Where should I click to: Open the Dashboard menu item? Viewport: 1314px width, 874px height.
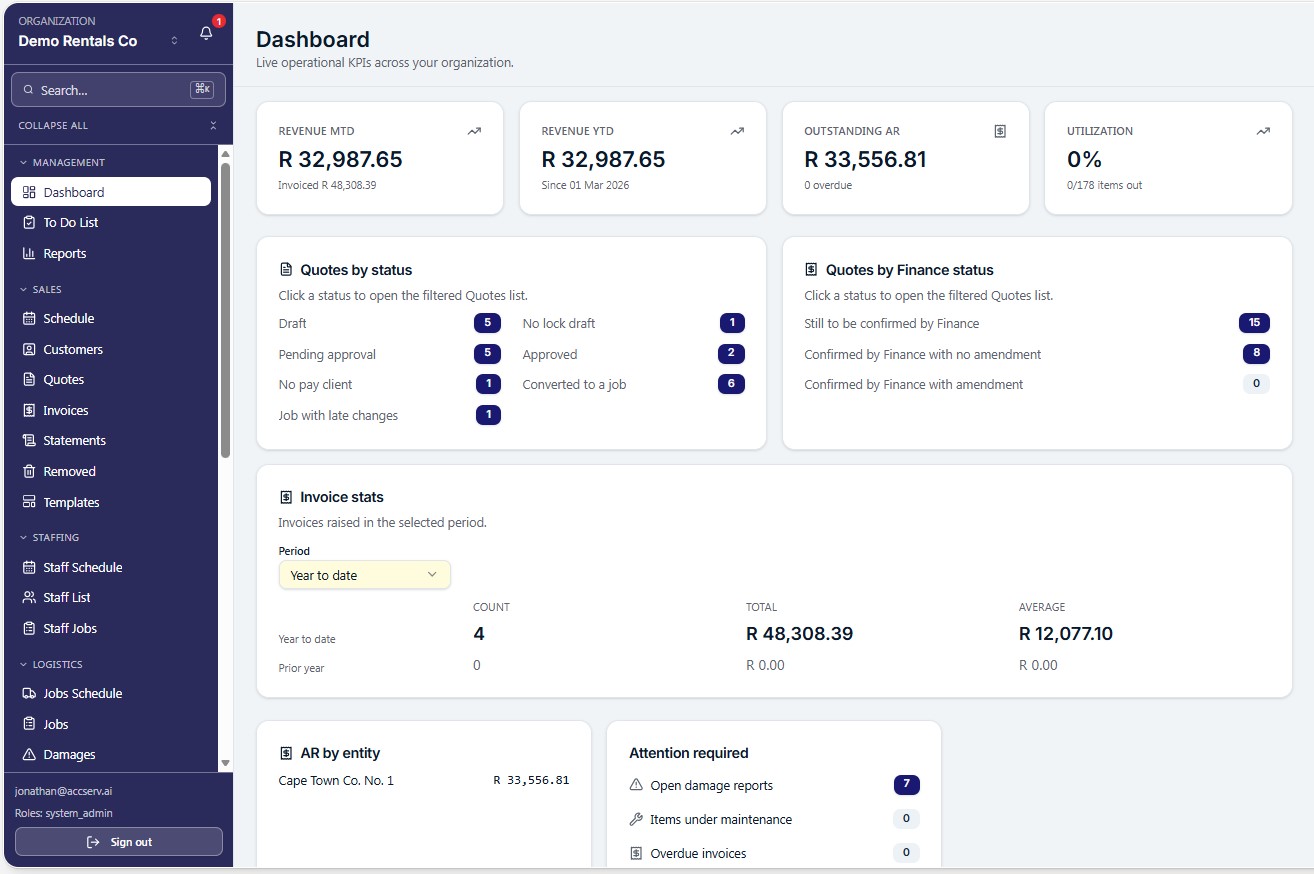pyautogui.click(x=111, y=192)
